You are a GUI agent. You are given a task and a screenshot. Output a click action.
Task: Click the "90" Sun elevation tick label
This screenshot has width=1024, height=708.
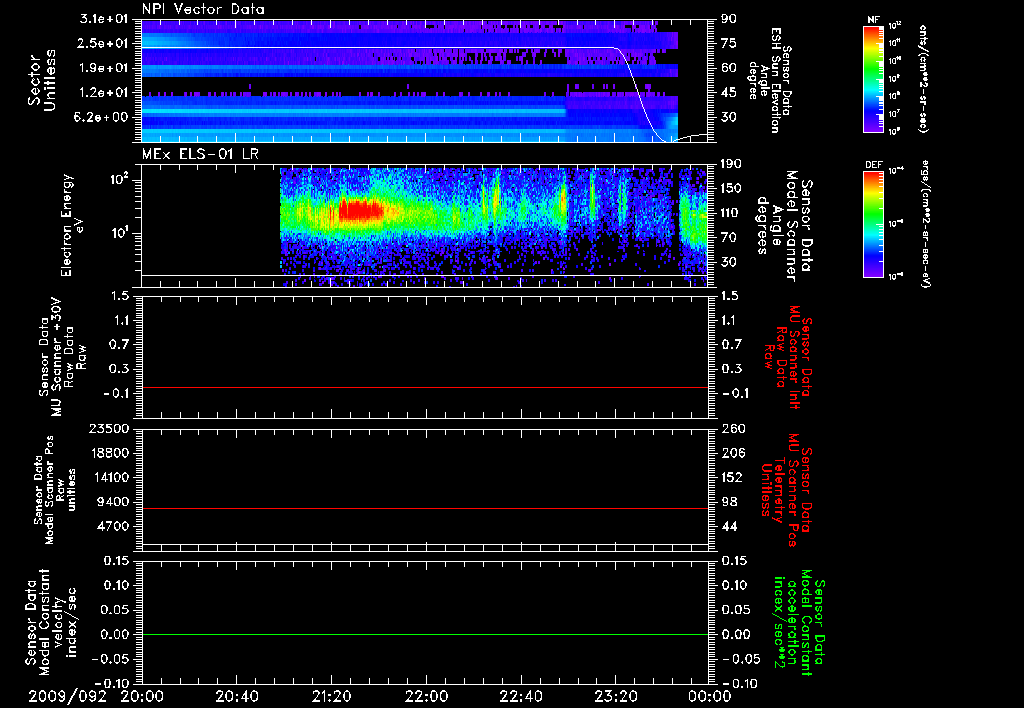729,19
